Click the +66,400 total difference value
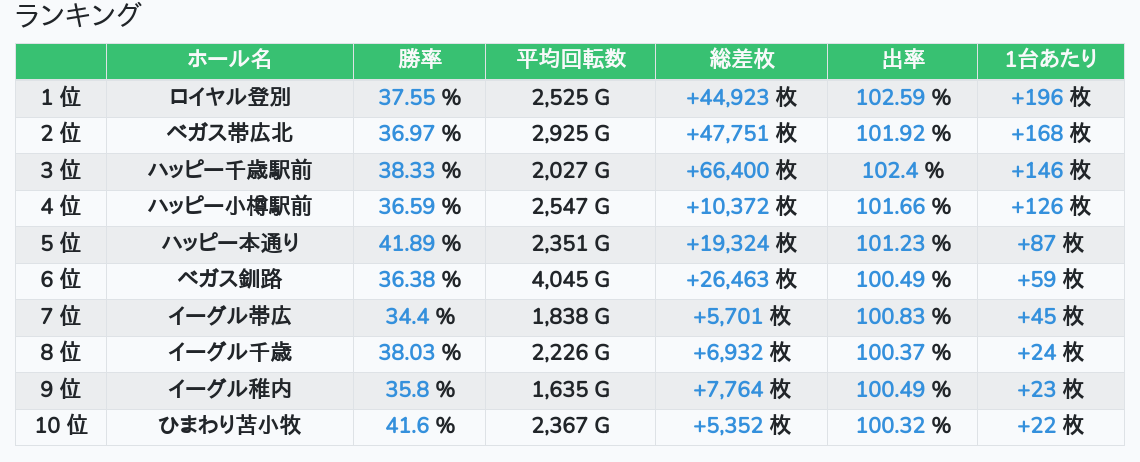This screenshot has height=462, width=1140. click(x=727, y=170)
